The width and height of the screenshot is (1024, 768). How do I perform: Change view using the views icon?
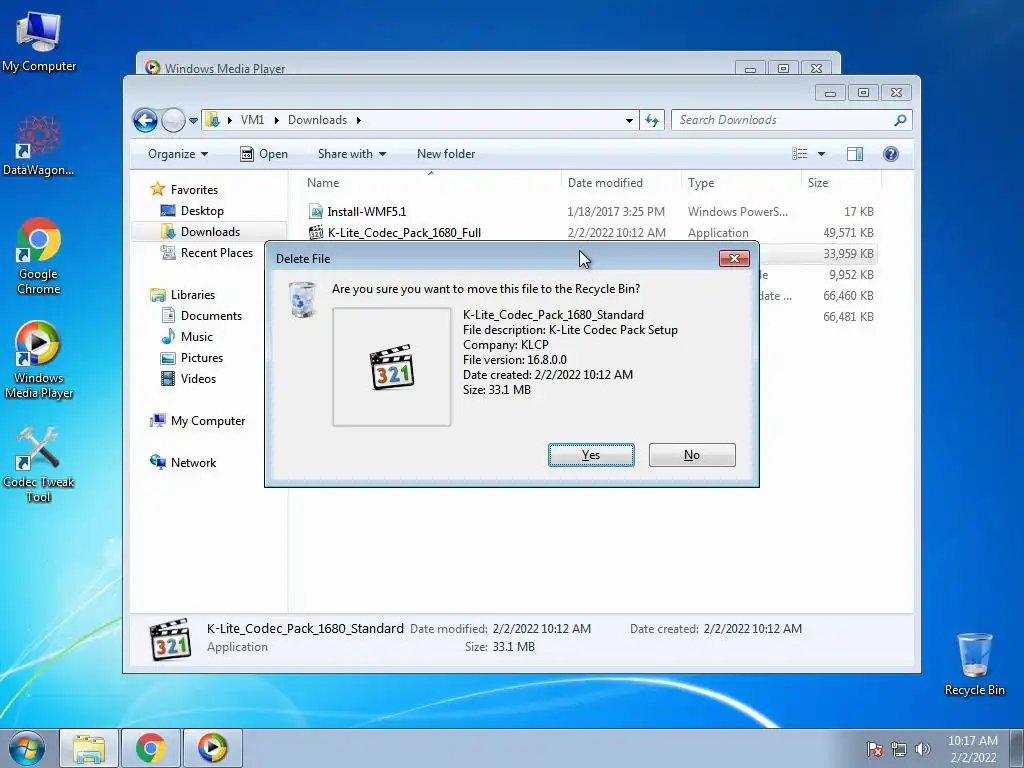(x=800, y=154)
